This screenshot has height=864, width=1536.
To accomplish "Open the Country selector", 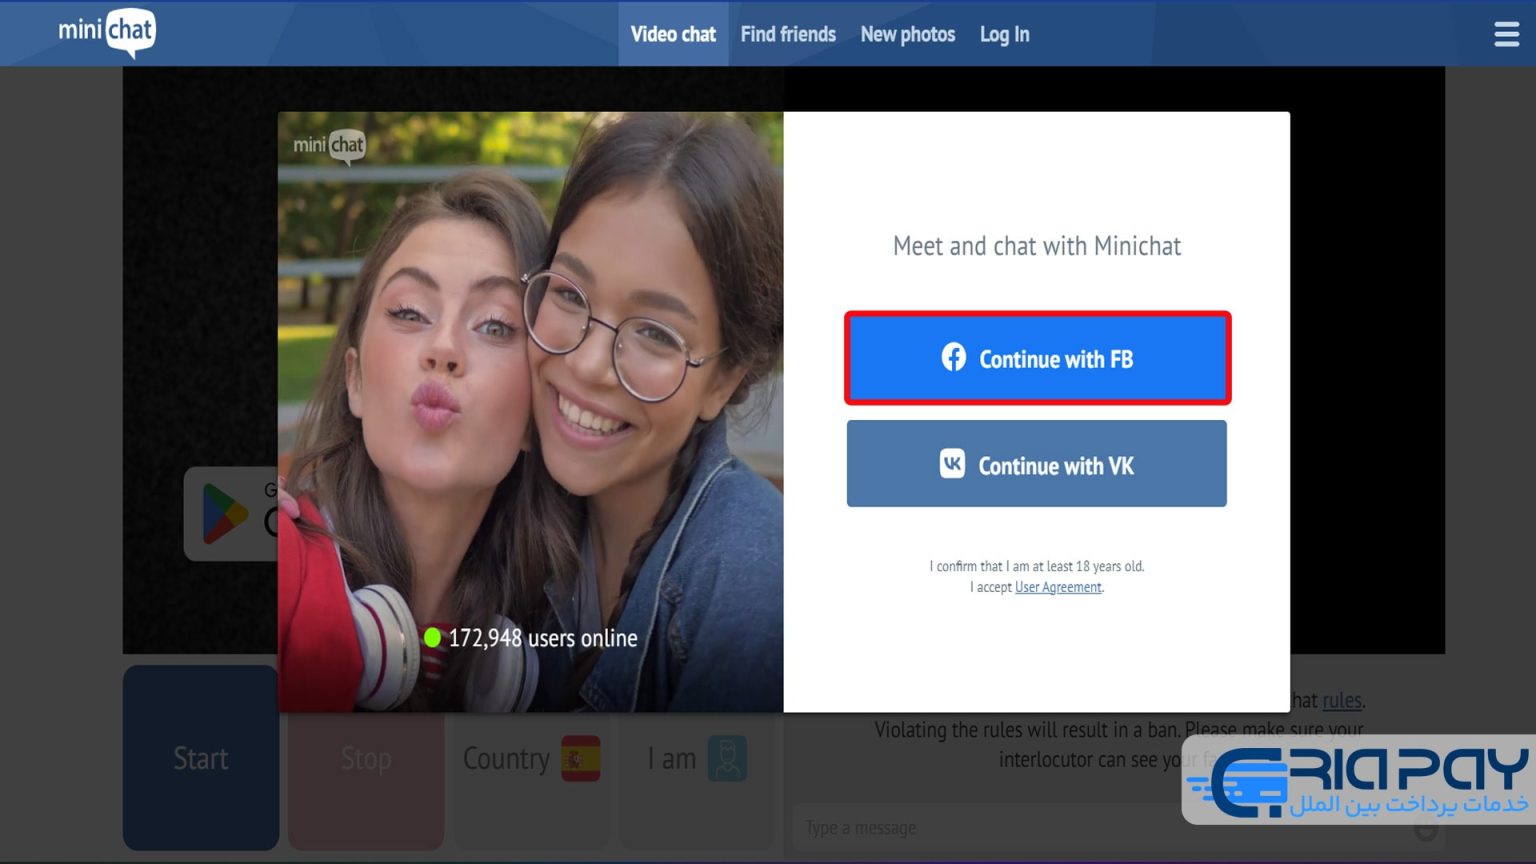I will (x=531, y=759).
